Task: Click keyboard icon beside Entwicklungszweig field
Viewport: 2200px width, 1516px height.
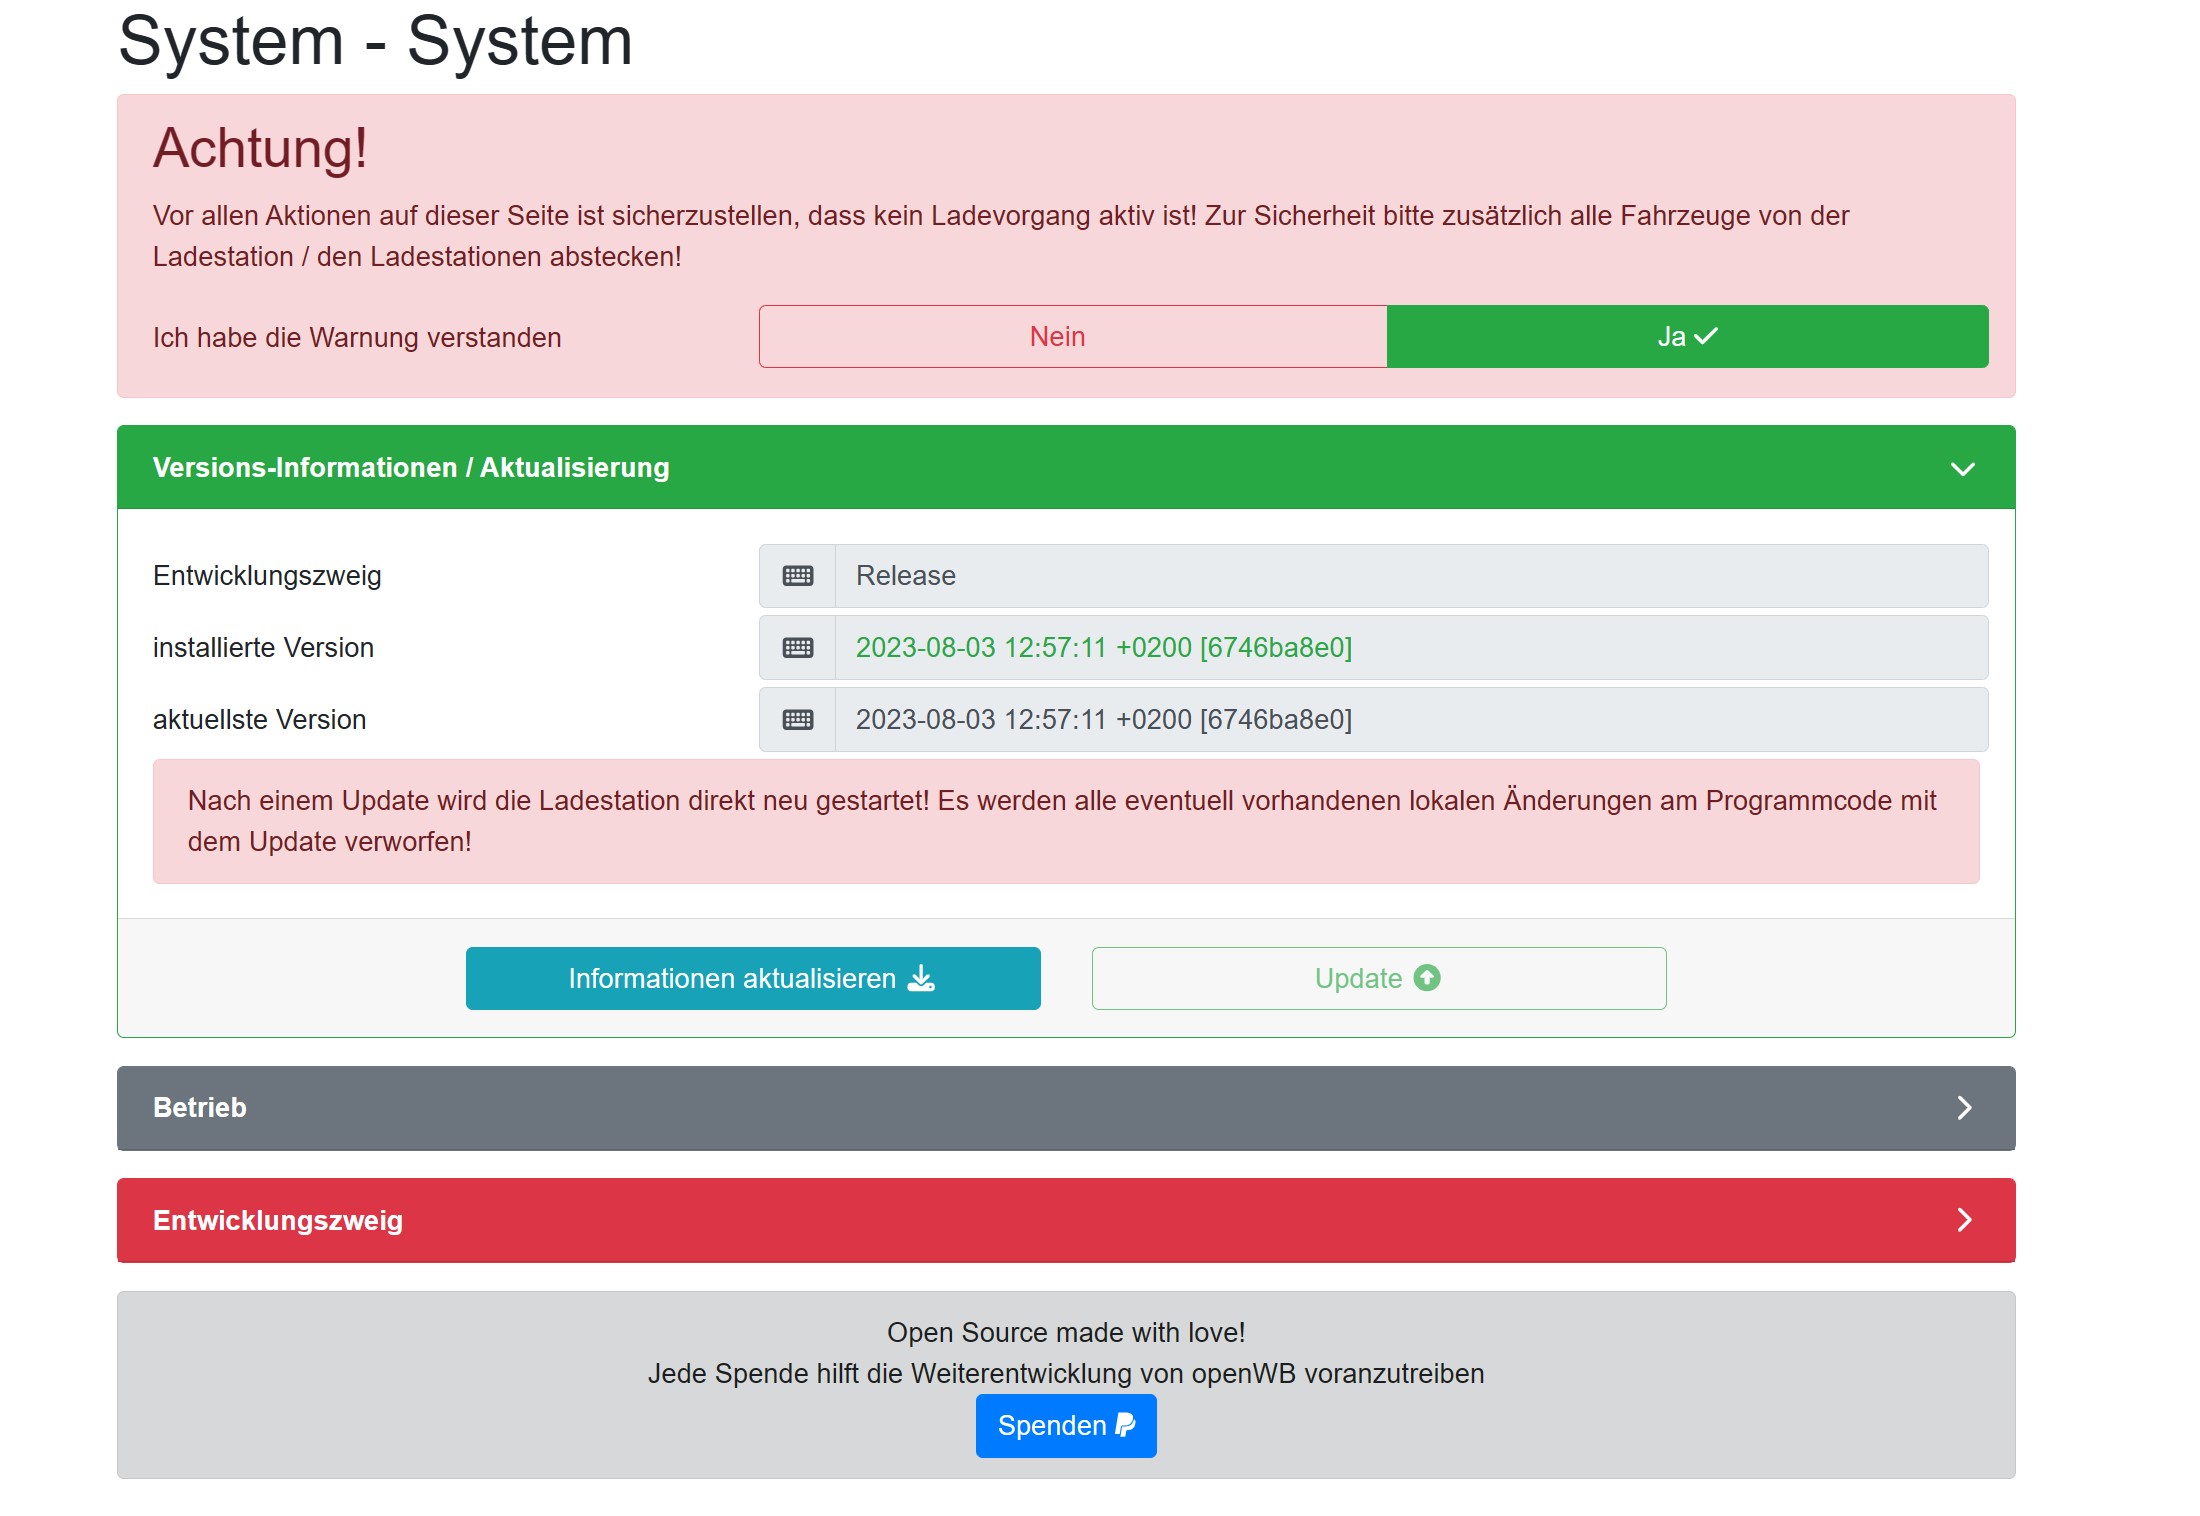Action: (797, 576)
